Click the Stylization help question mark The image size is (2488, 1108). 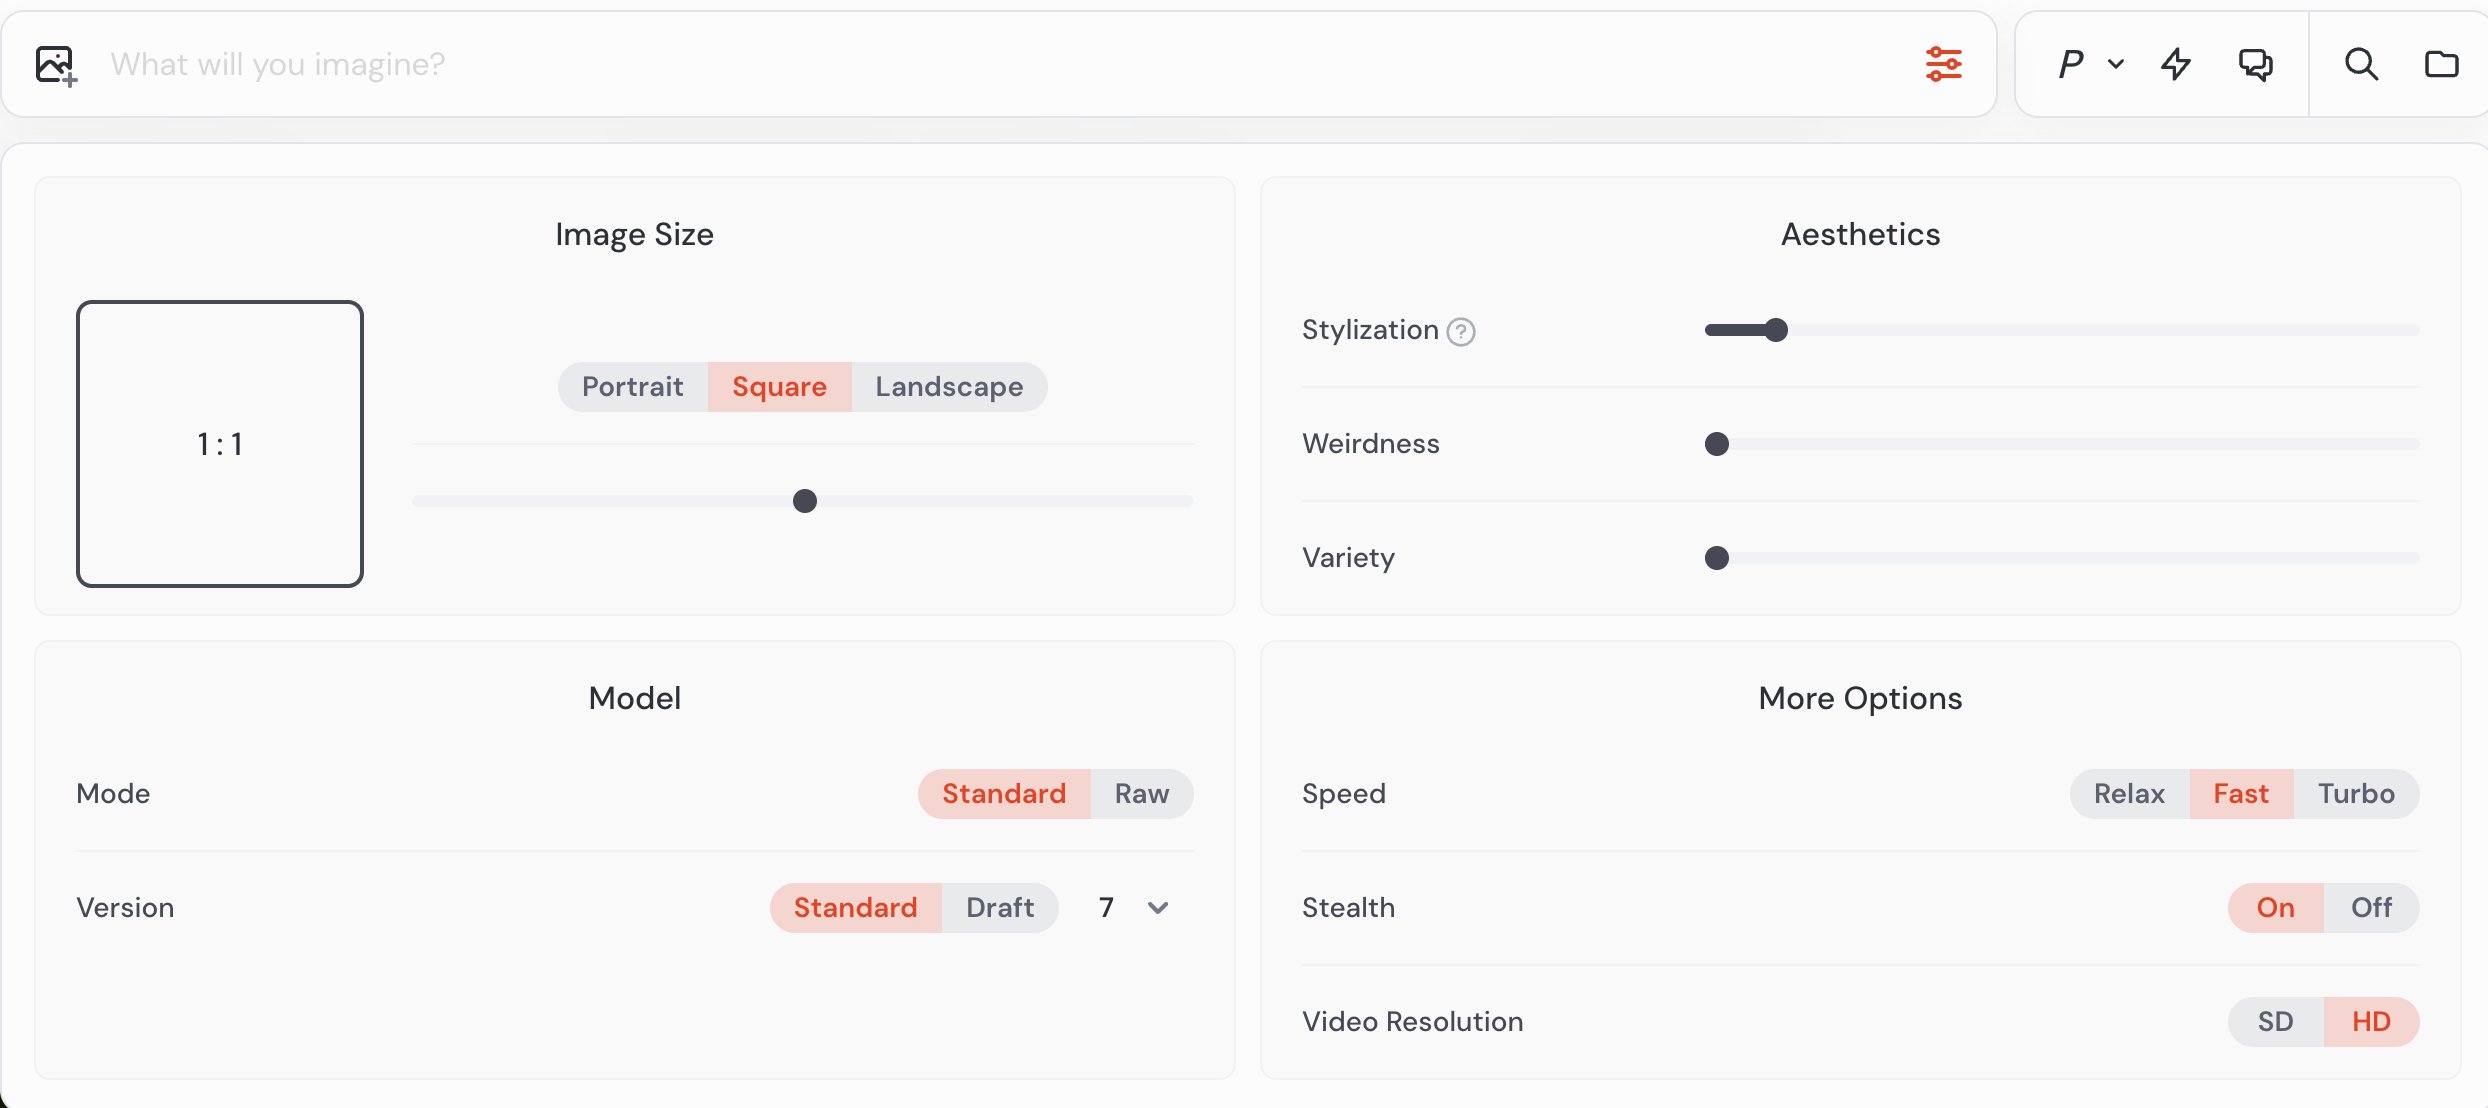1461,331
